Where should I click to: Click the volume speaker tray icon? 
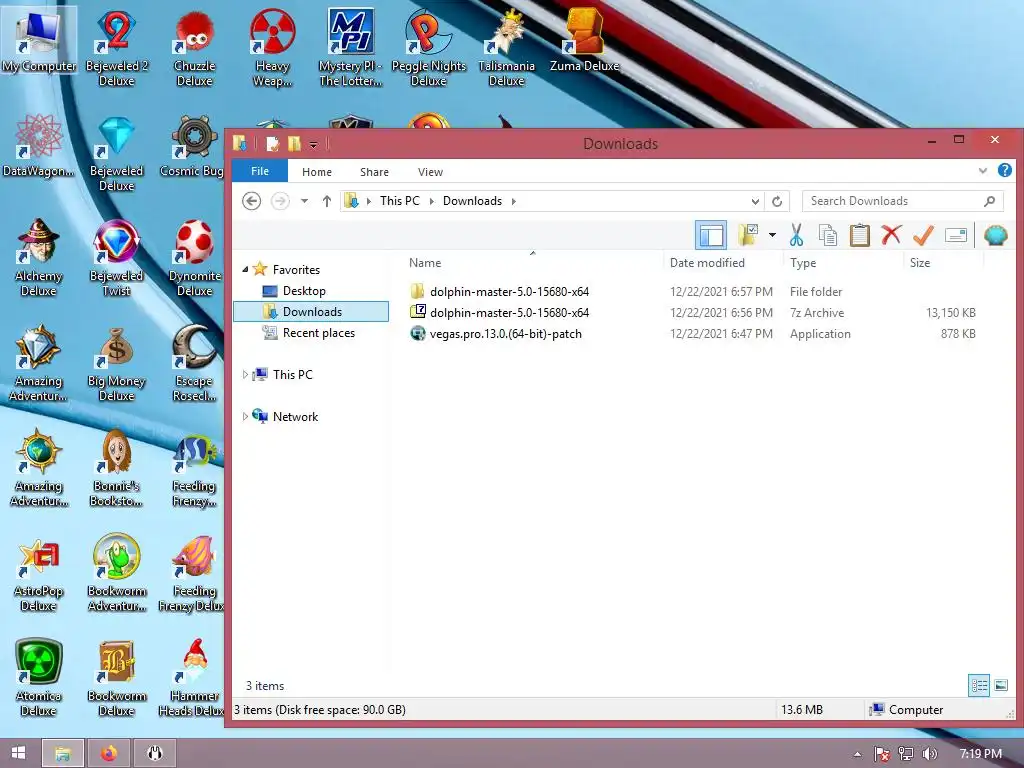[x=931, y=754]
